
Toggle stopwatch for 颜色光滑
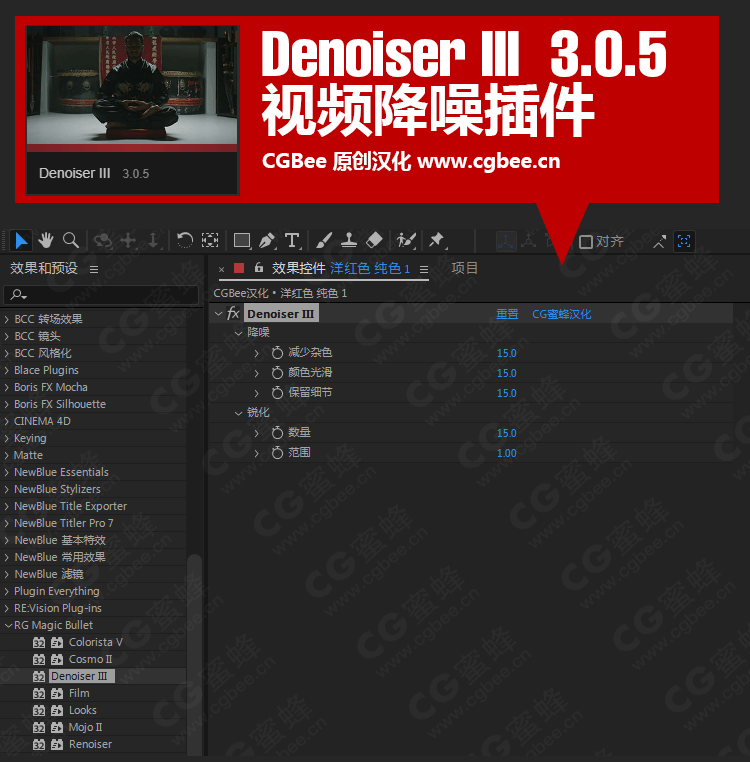277,373
